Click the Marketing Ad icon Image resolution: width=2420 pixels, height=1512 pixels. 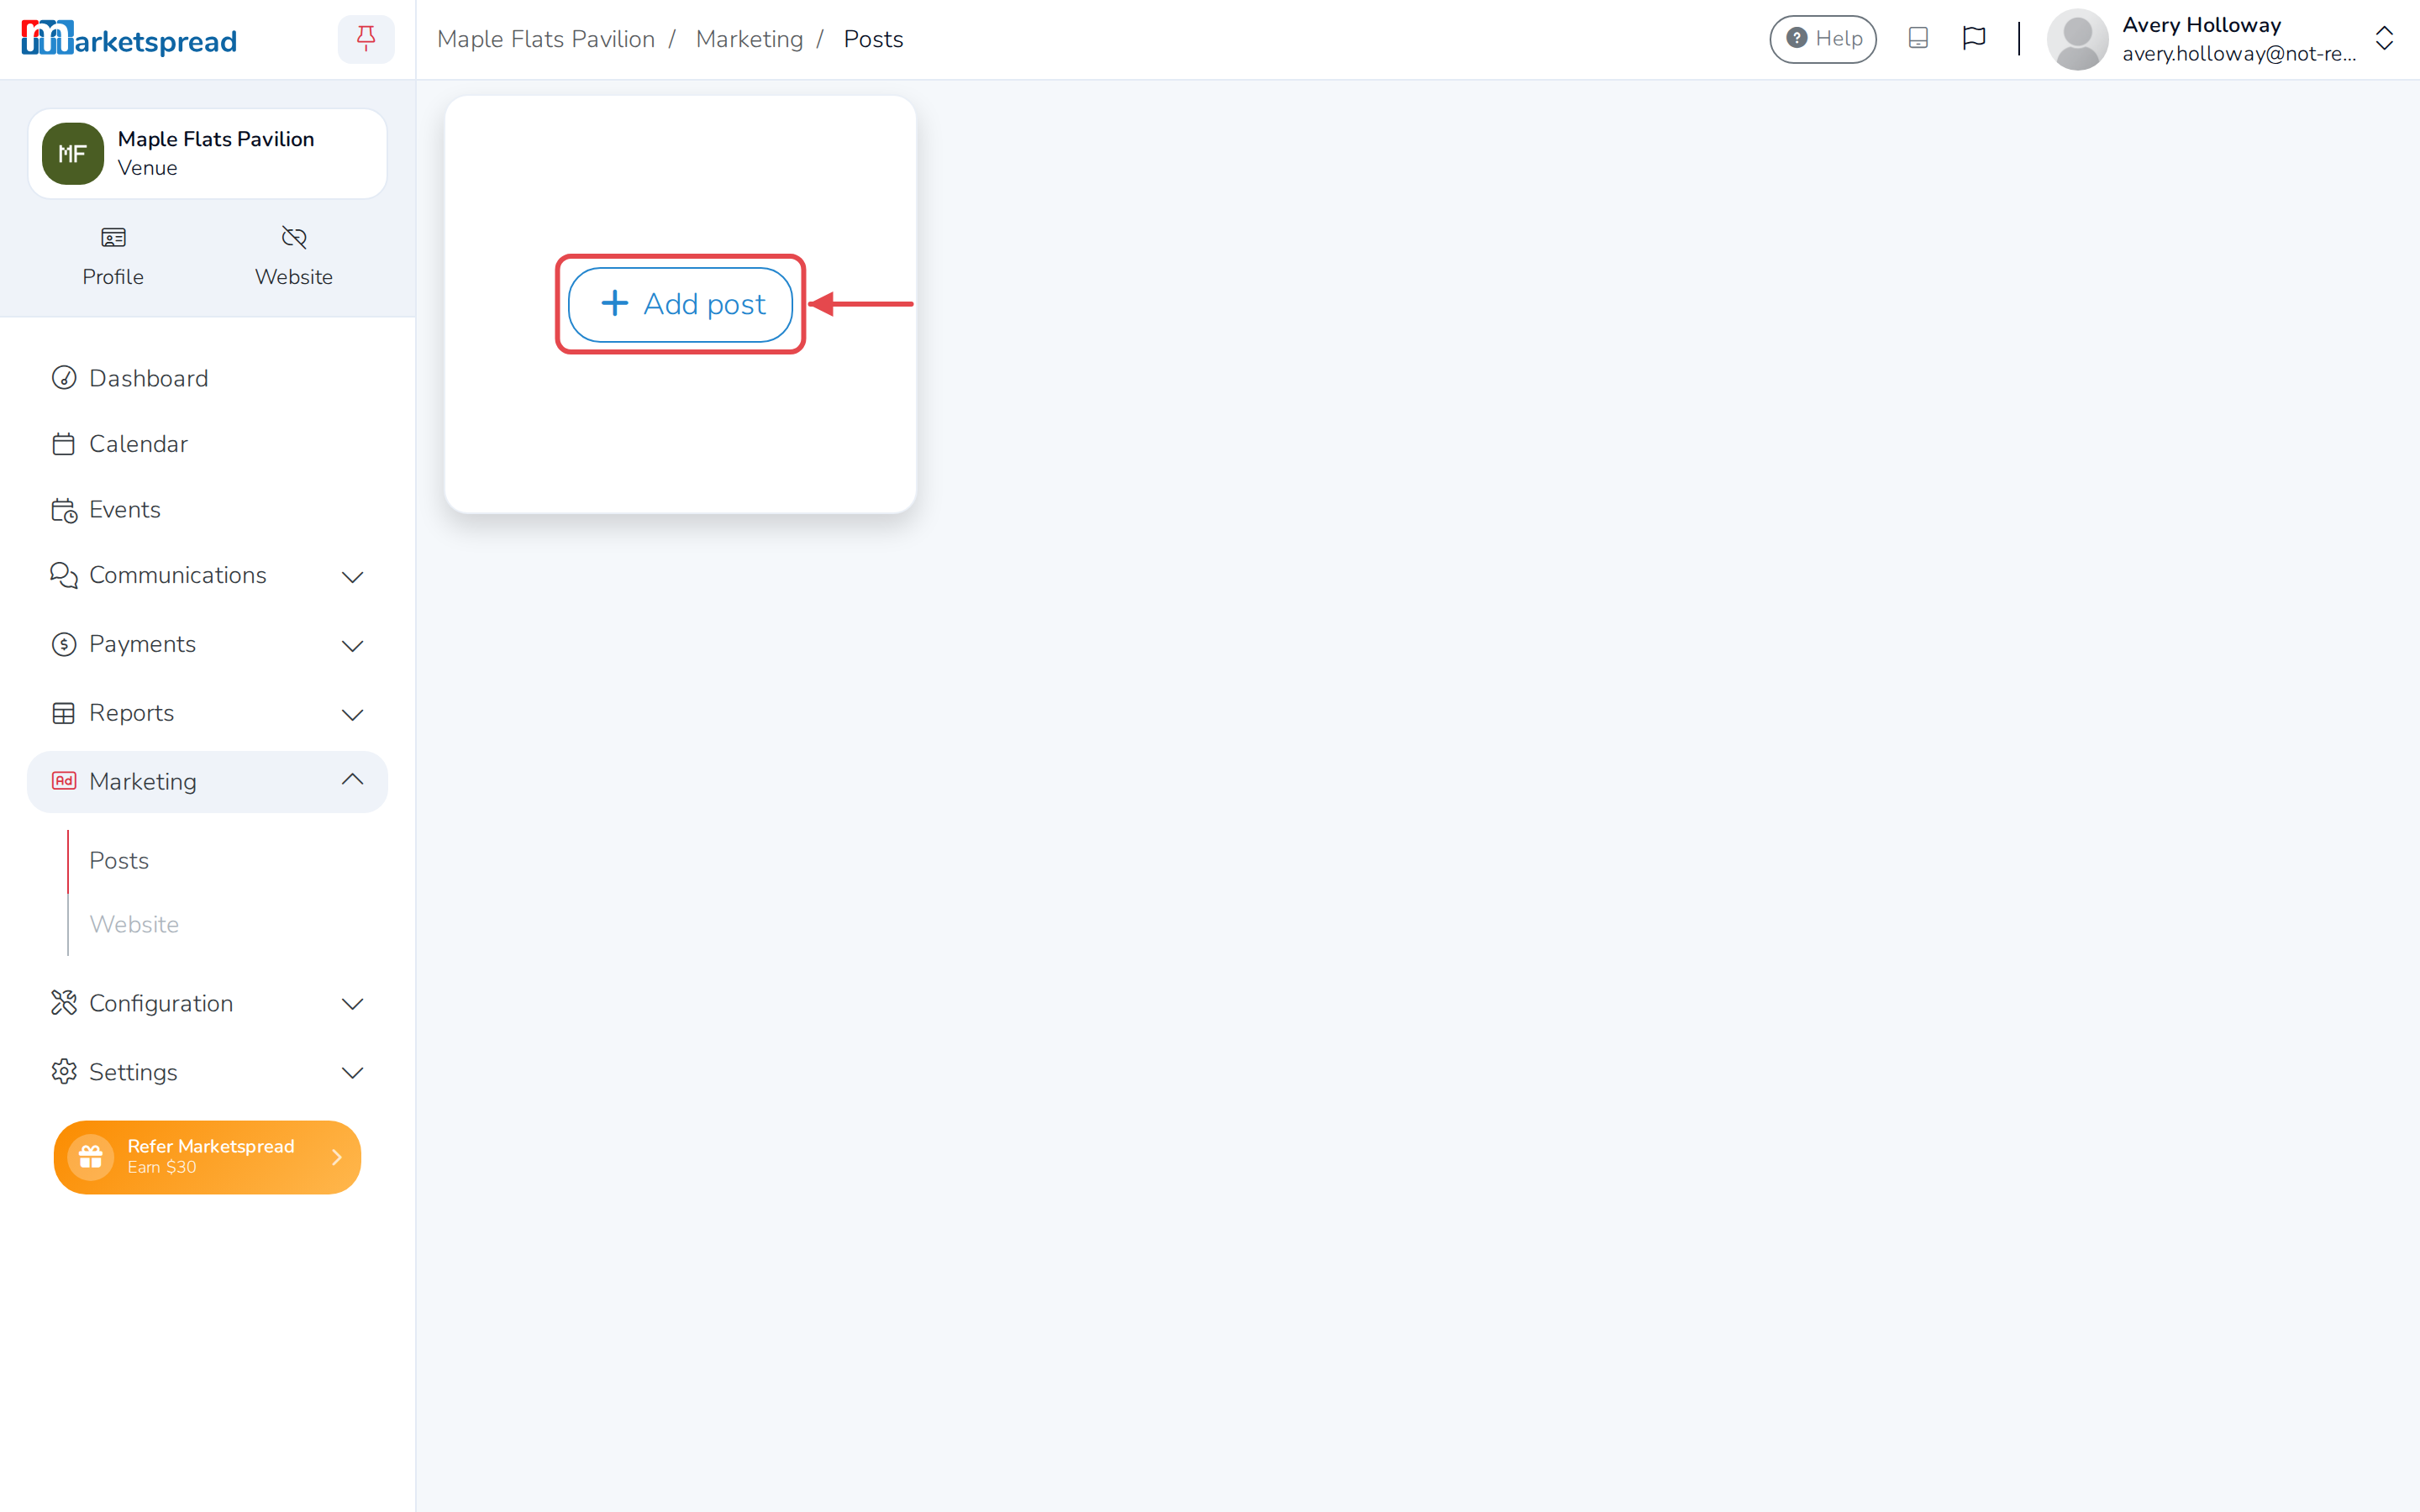(64, 781)
